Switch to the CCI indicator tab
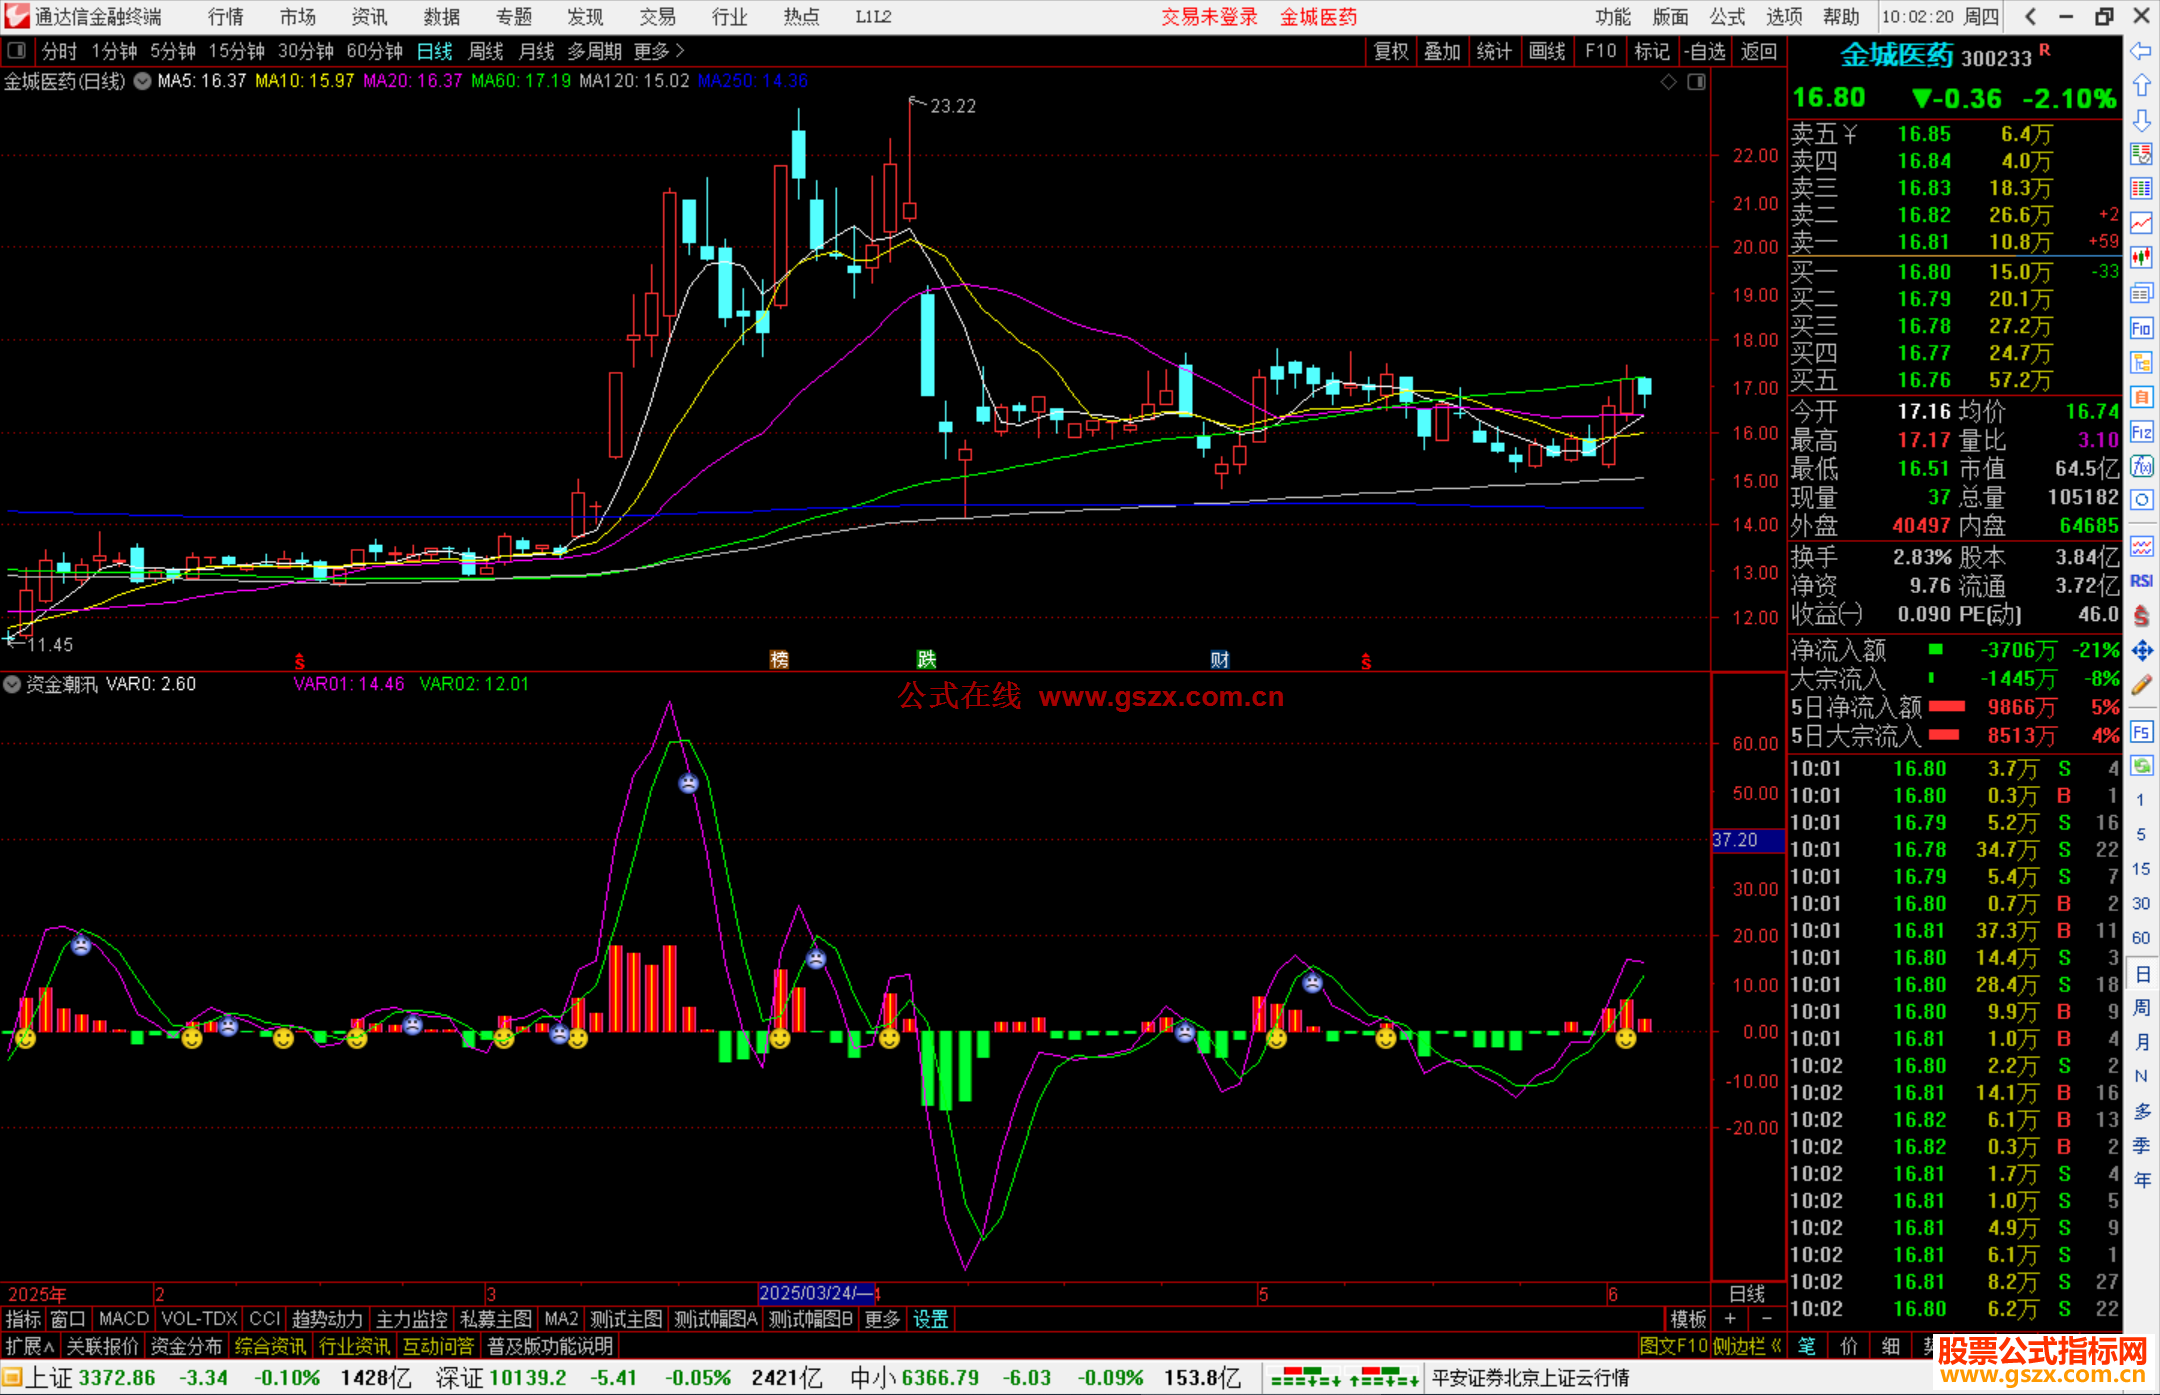 (x=264, y=1319)
